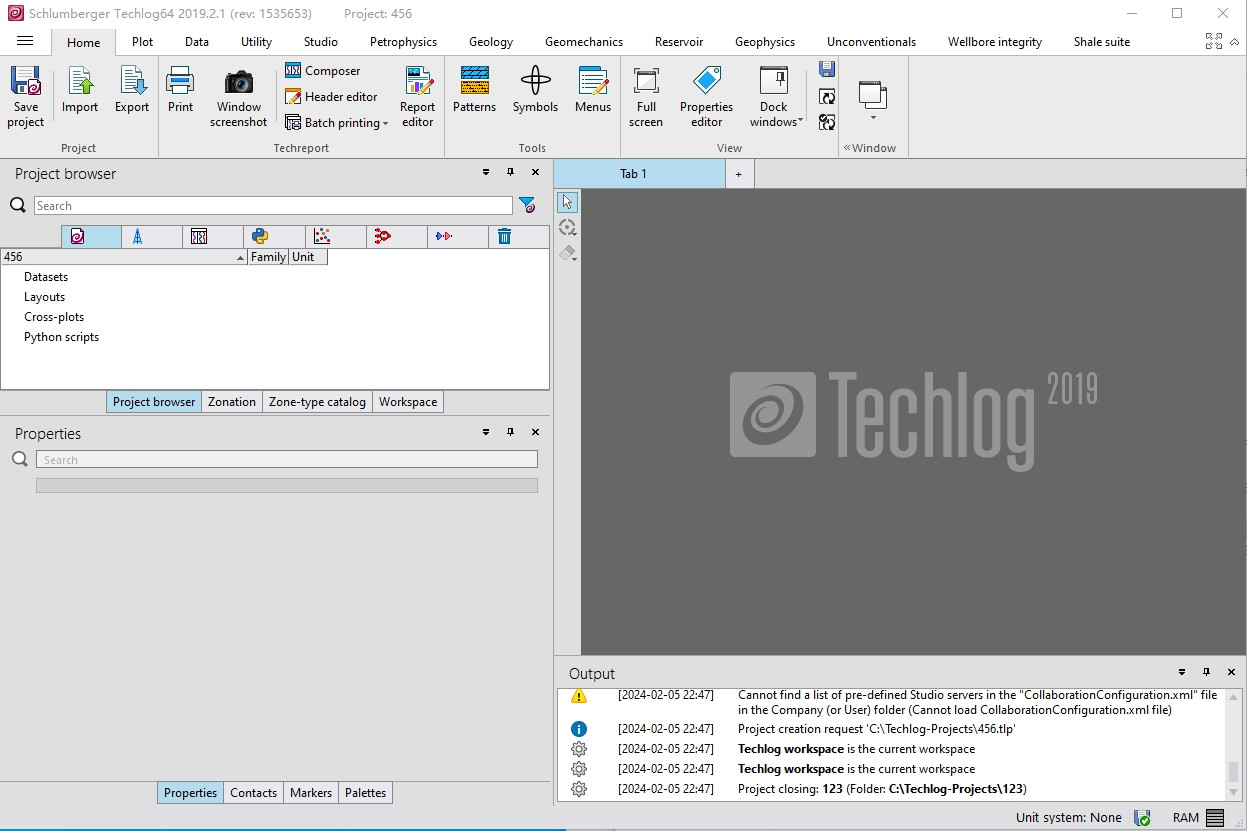Click the ribbon layout icon at top right
The height and width of the screenshot is (831, 1247).
(1213, 41)
